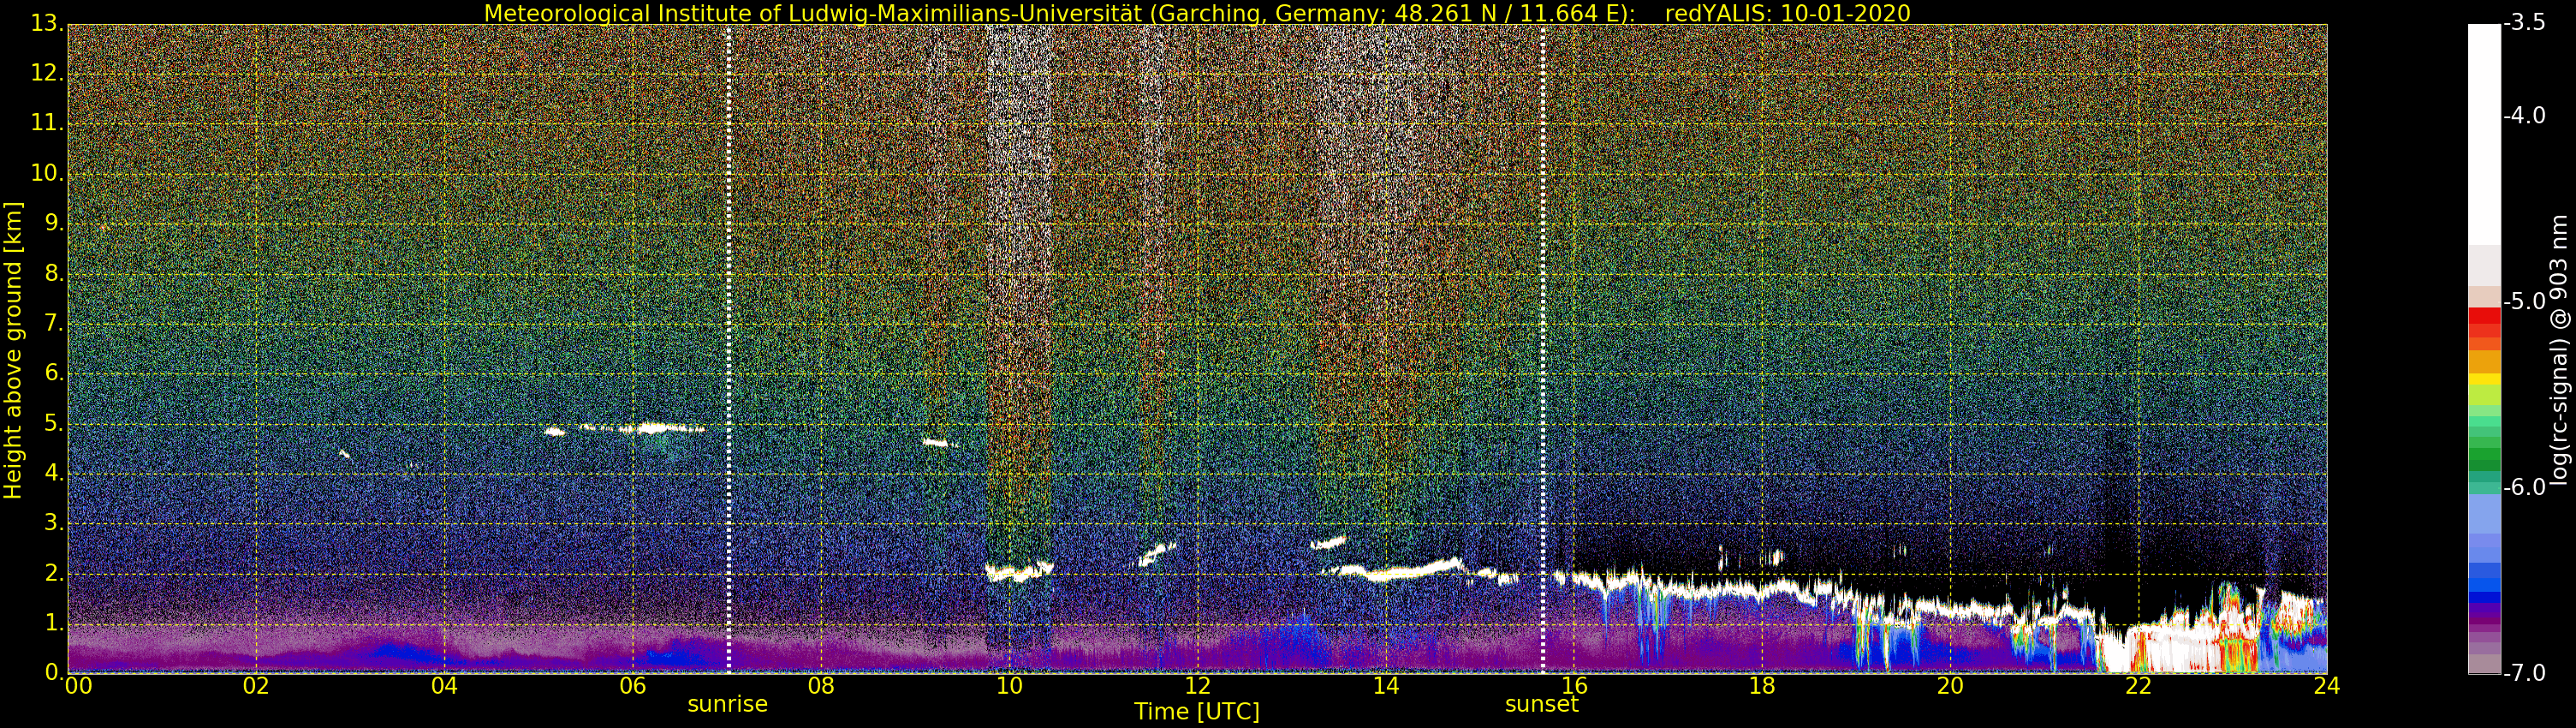Image resolution: width=2576 pixels, height=728 pixels.
Task: Click the 6. height tick label
Action: [54, 373]
